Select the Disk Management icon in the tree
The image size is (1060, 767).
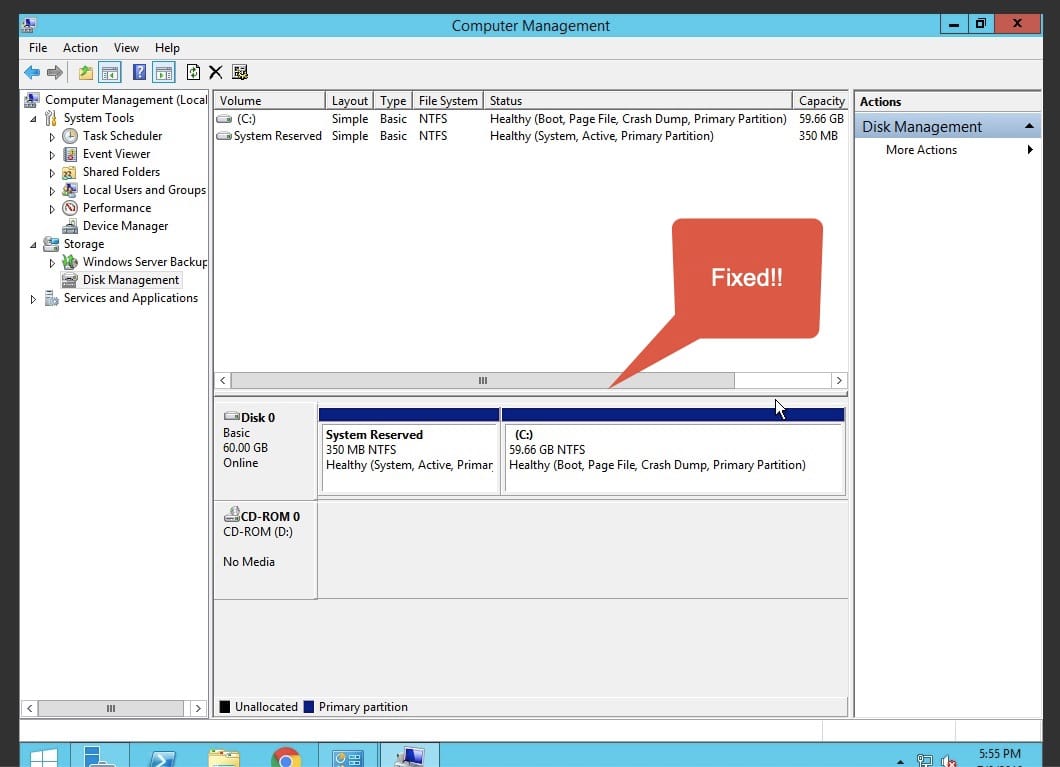(x=68, y=280)
